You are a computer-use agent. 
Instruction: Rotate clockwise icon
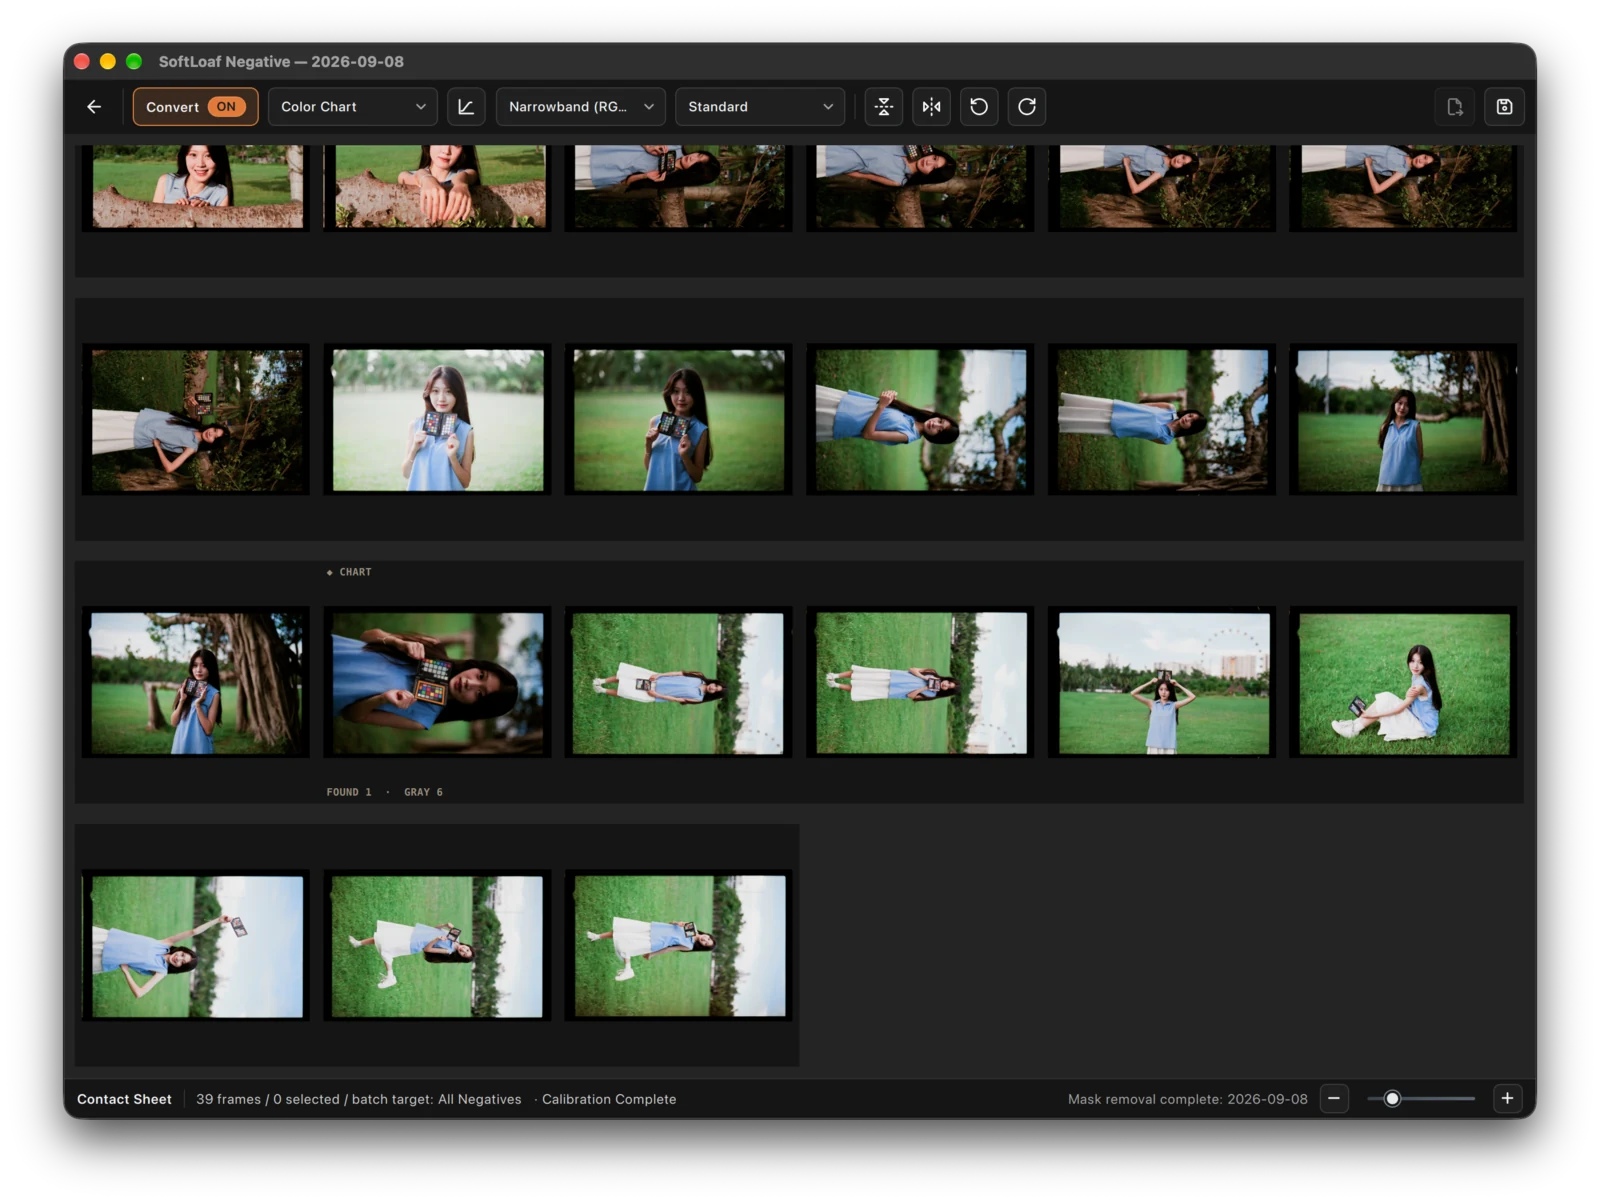point(1027,107)
